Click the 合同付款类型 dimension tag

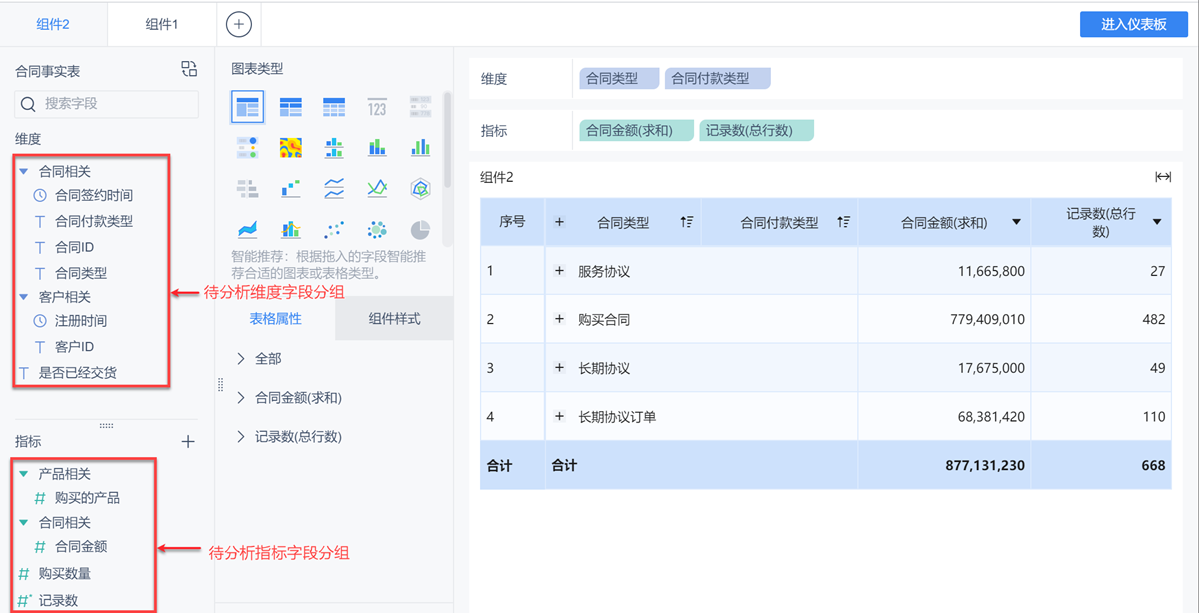717,78
